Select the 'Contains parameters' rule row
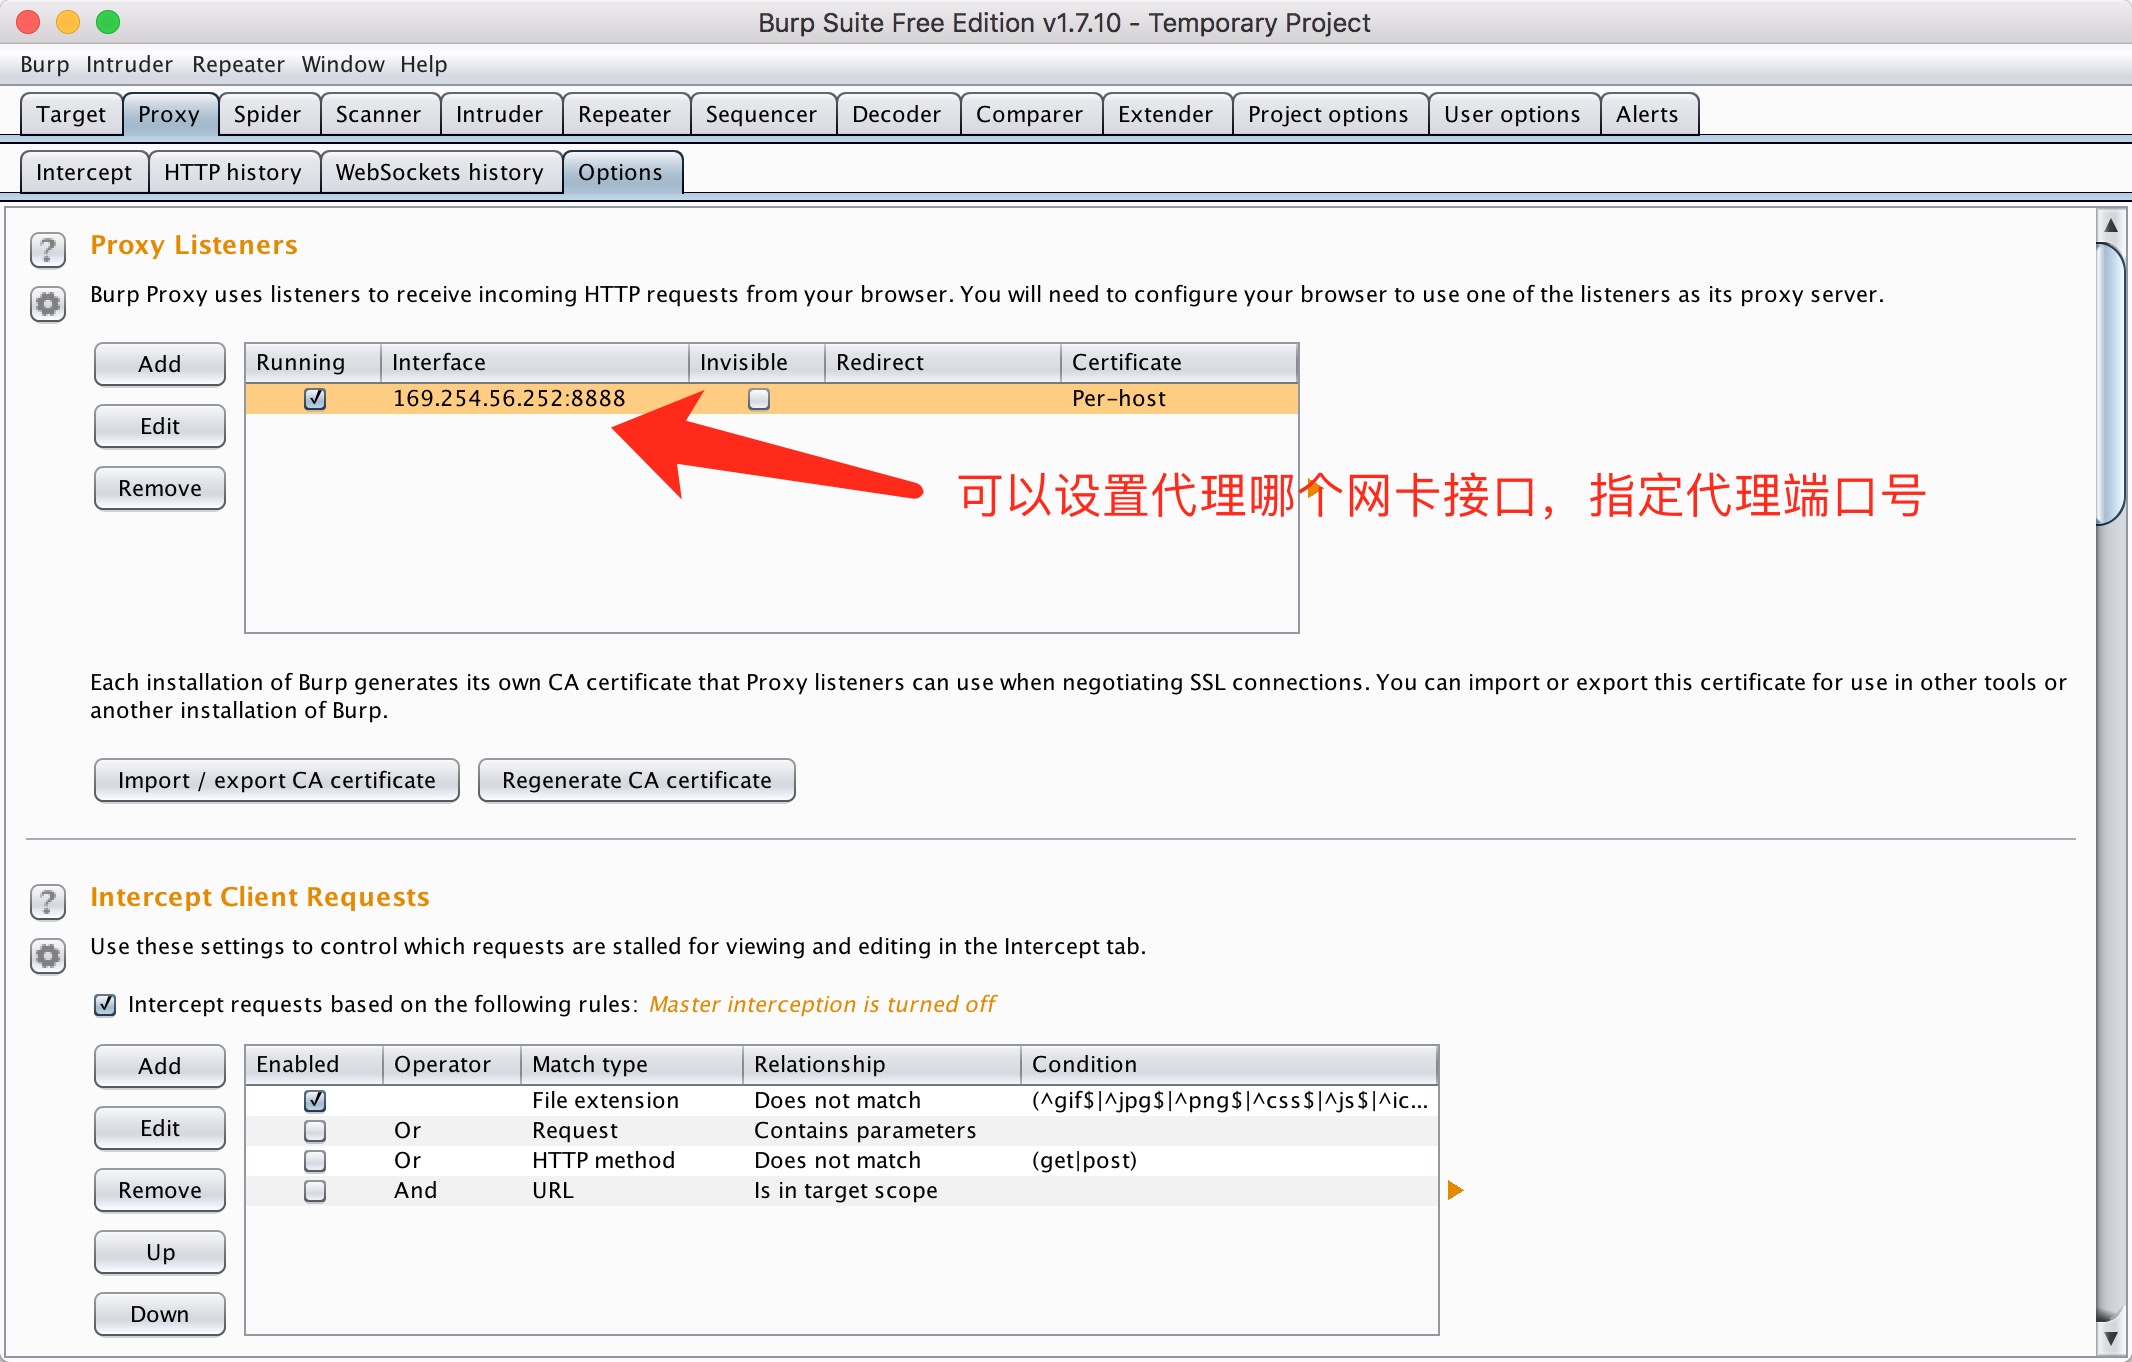Image resolution: width=2132 pixels, height=1362 pixels. click(x=842, y=1131)
